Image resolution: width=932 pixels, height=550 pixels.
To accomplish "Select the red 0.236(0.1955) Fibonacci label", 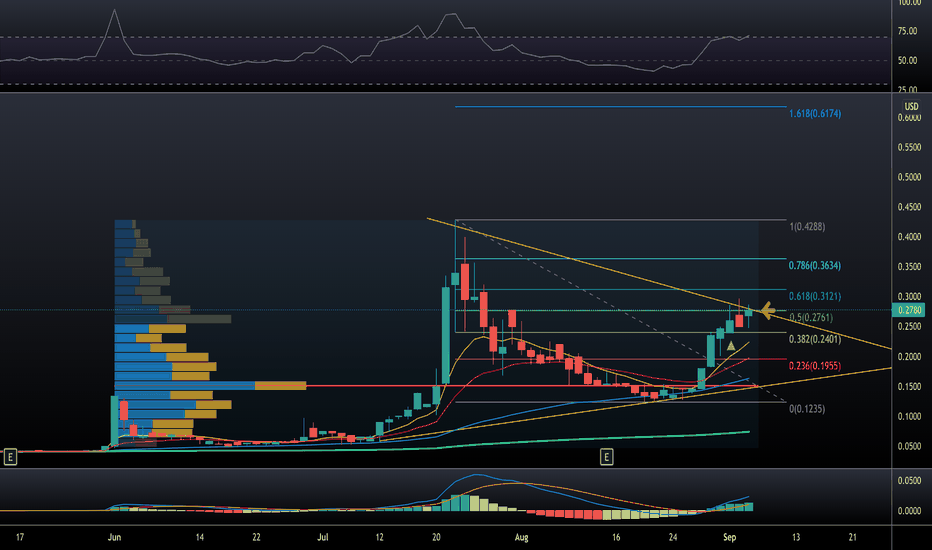I will (x=815, y=366).
